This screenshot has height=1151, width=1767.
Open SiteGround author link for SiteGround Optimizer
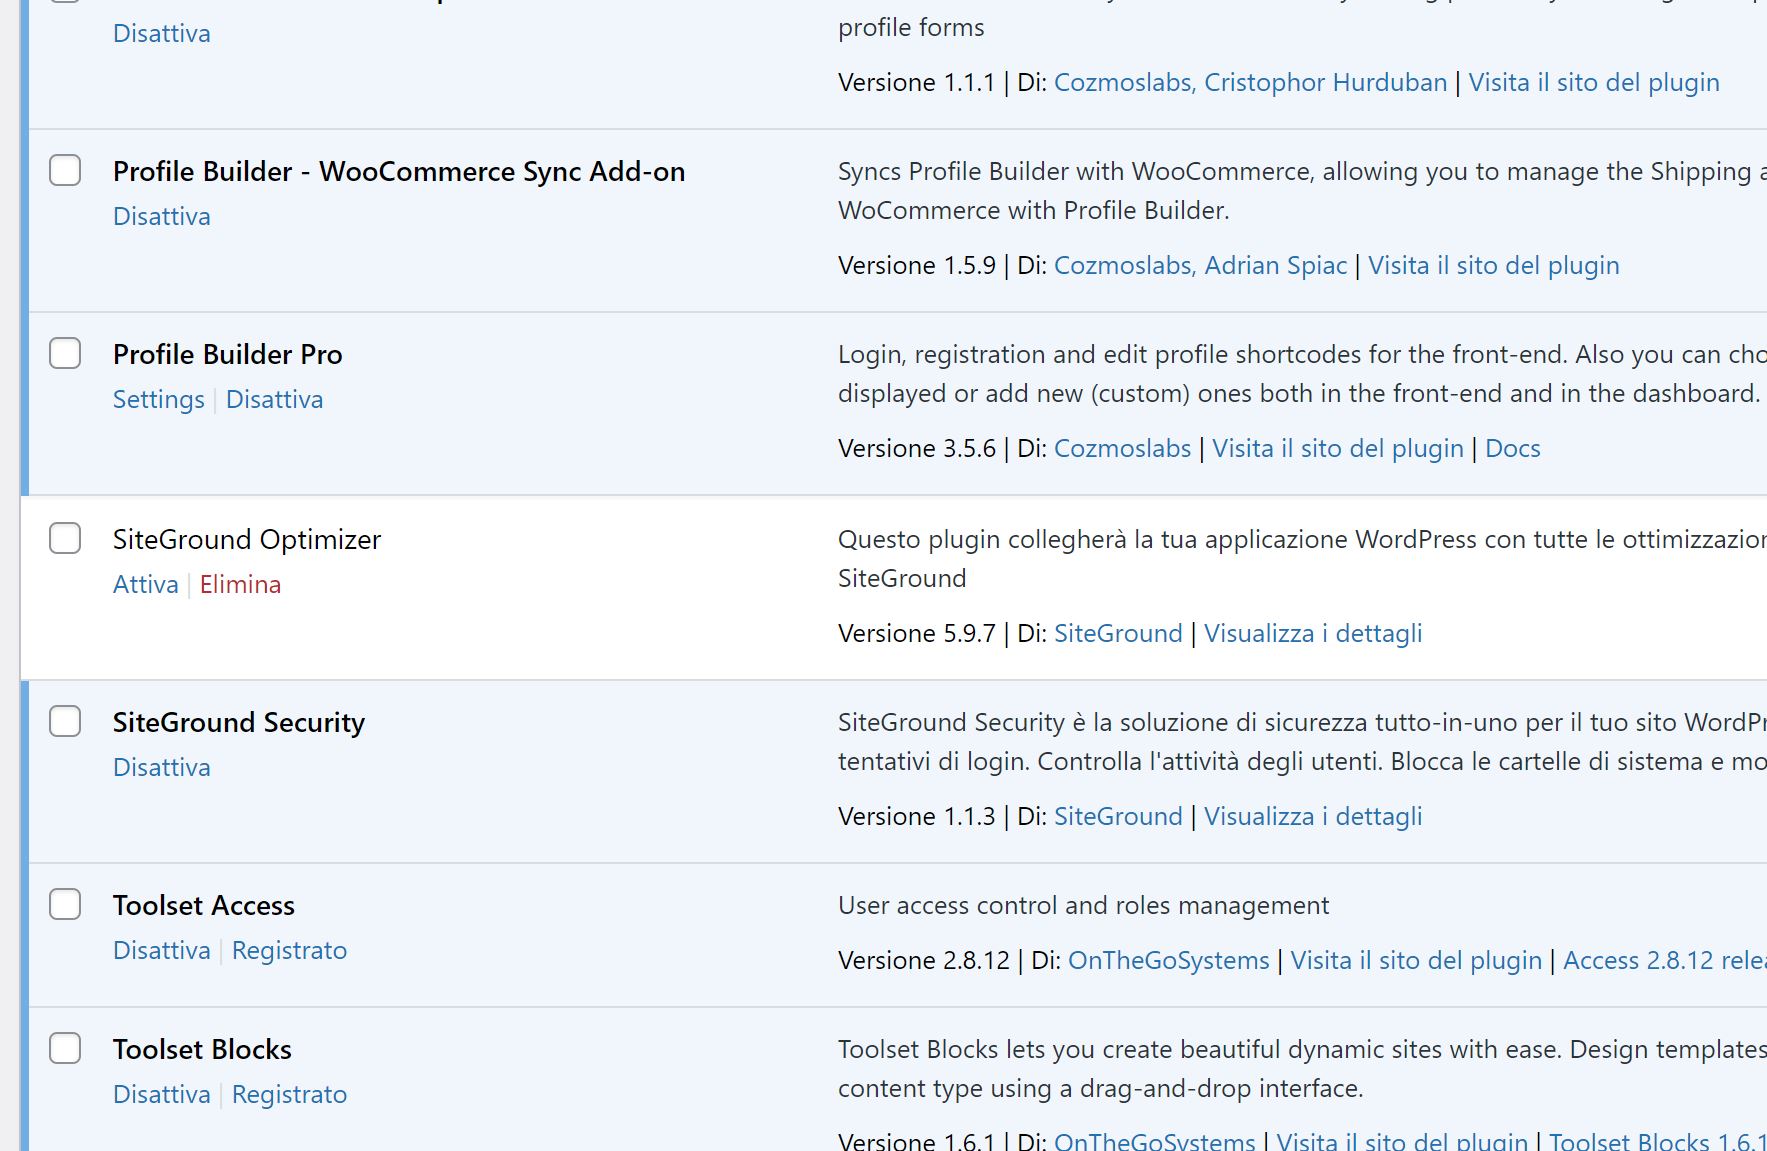[x=1118, y=633]
